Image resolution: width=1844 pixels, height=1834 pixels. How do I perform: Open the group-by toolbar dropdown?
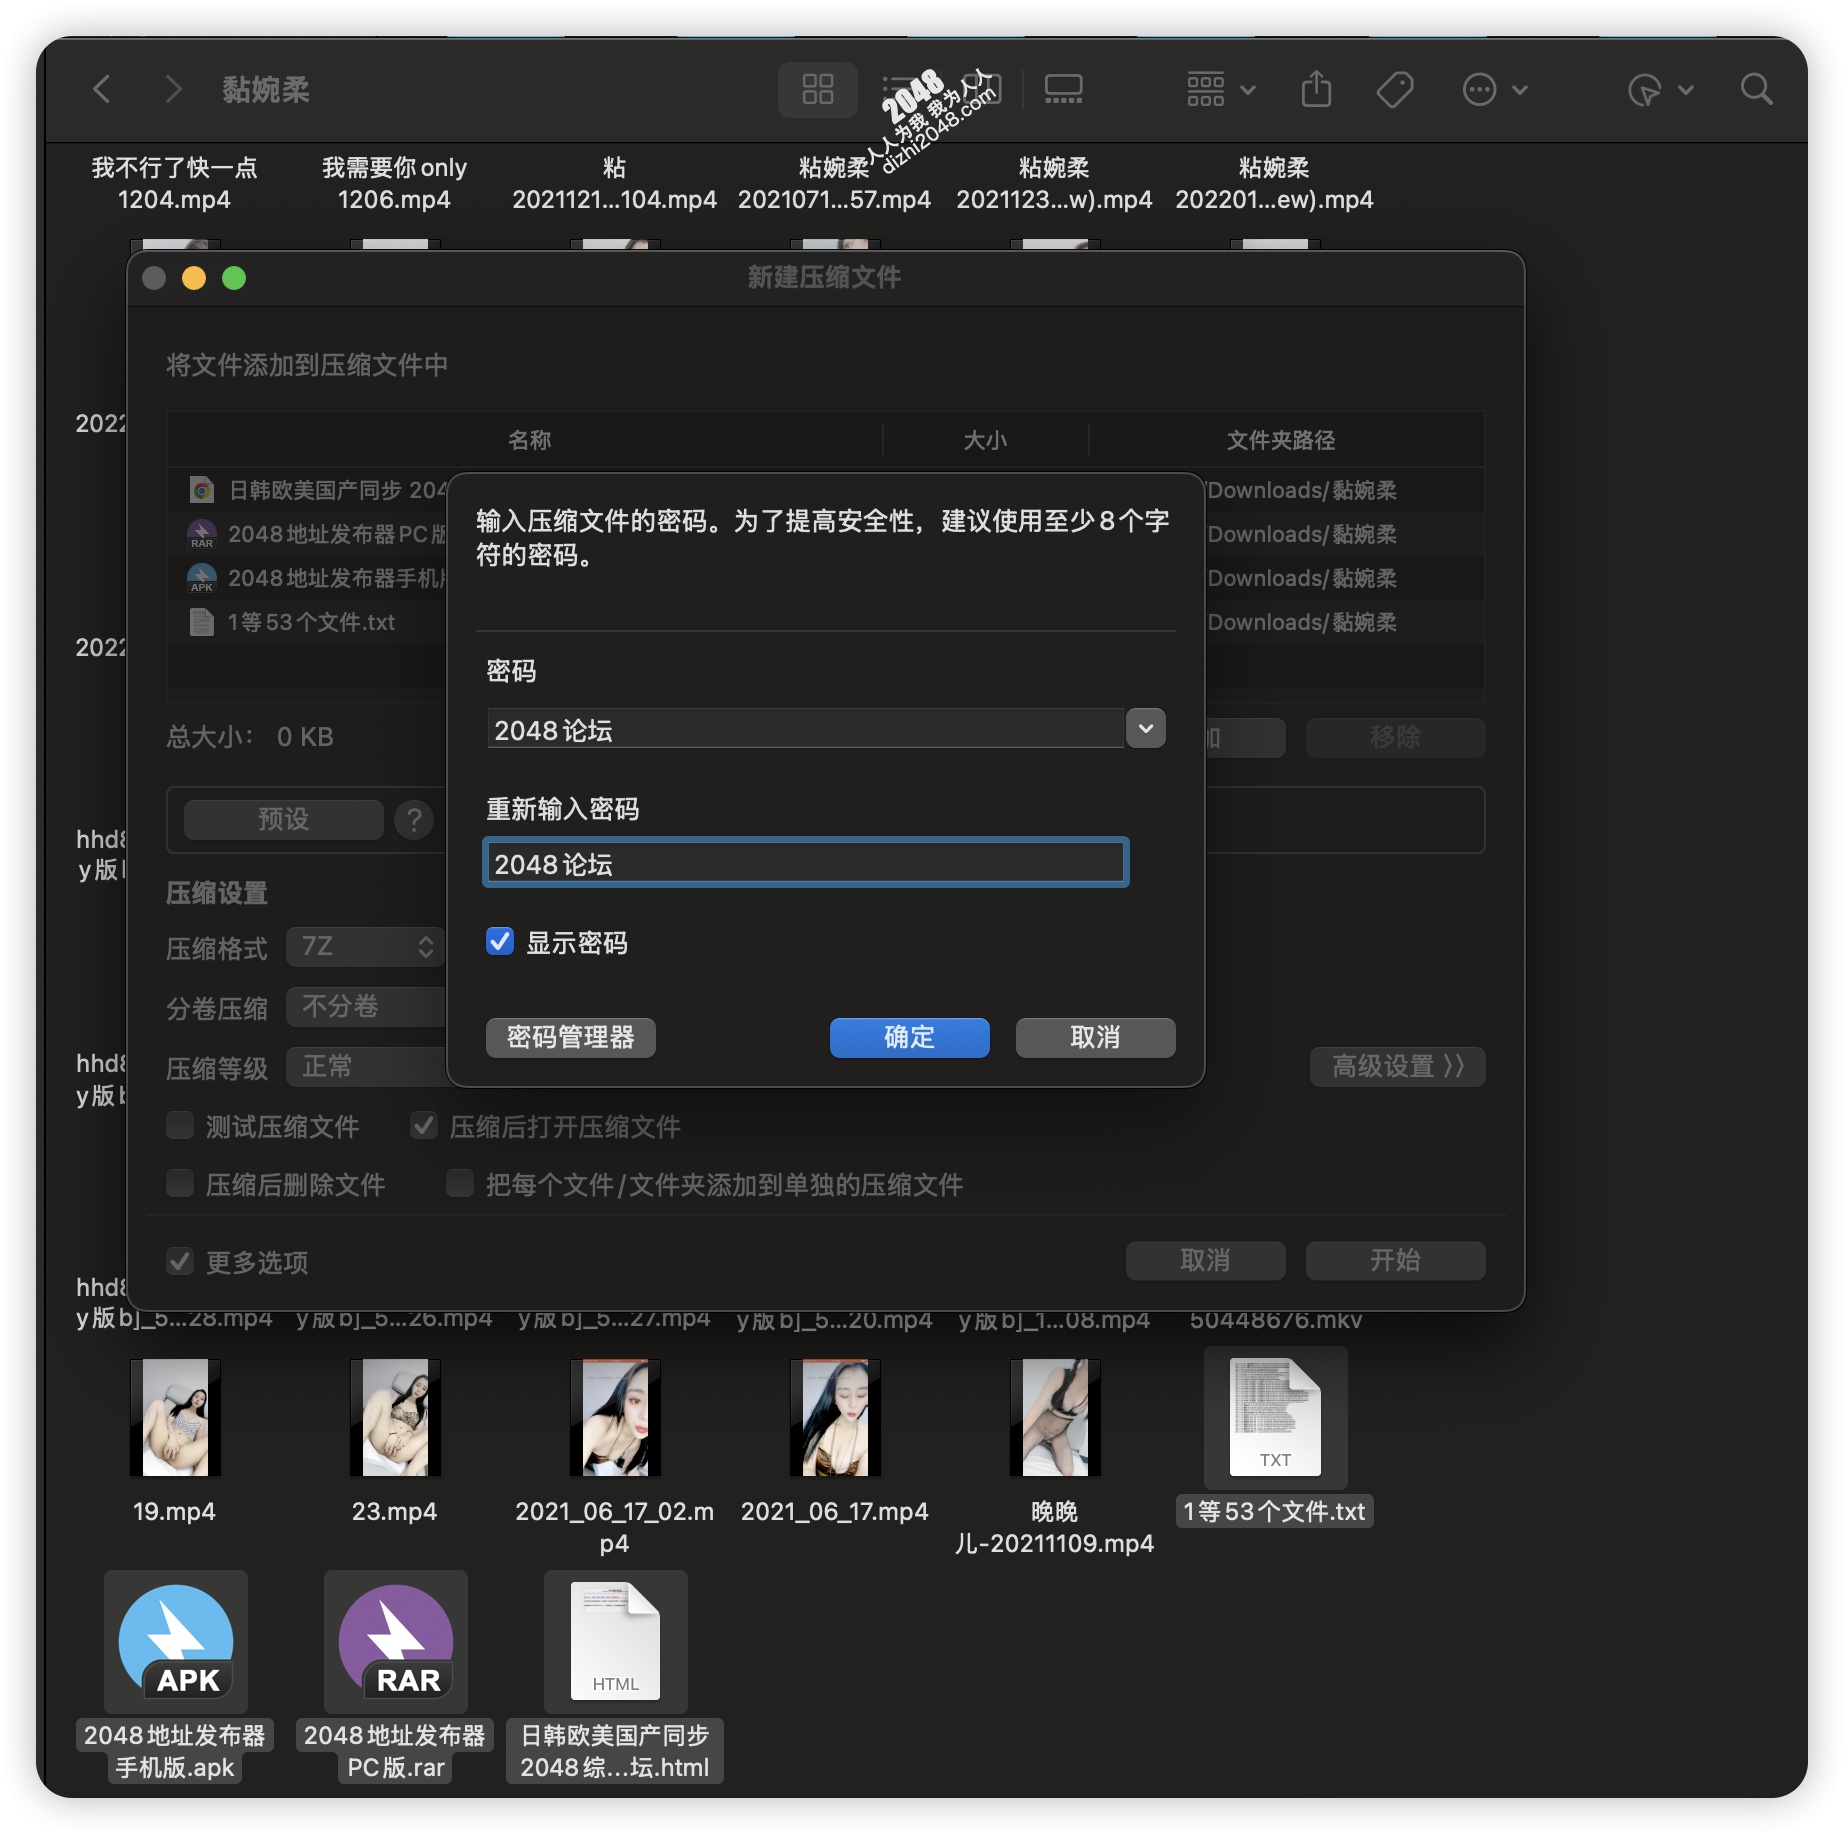pyautogui.click(x=1220, y=90)
